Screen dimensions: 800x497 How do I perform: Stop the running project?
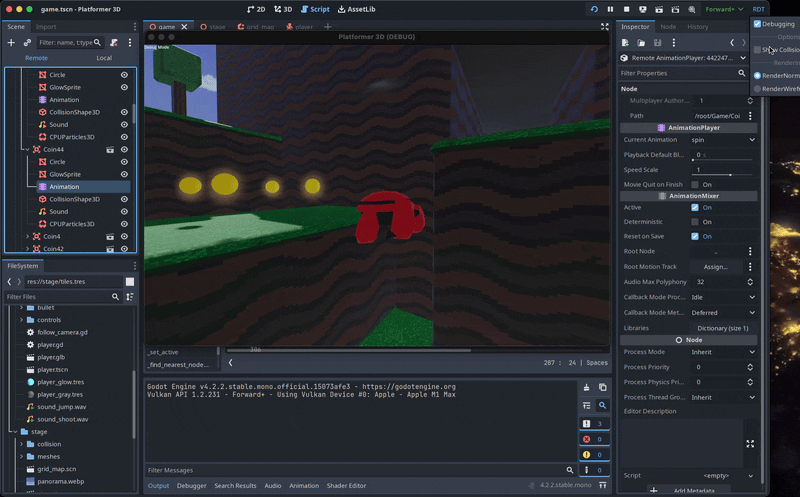[x=626, y=9]
